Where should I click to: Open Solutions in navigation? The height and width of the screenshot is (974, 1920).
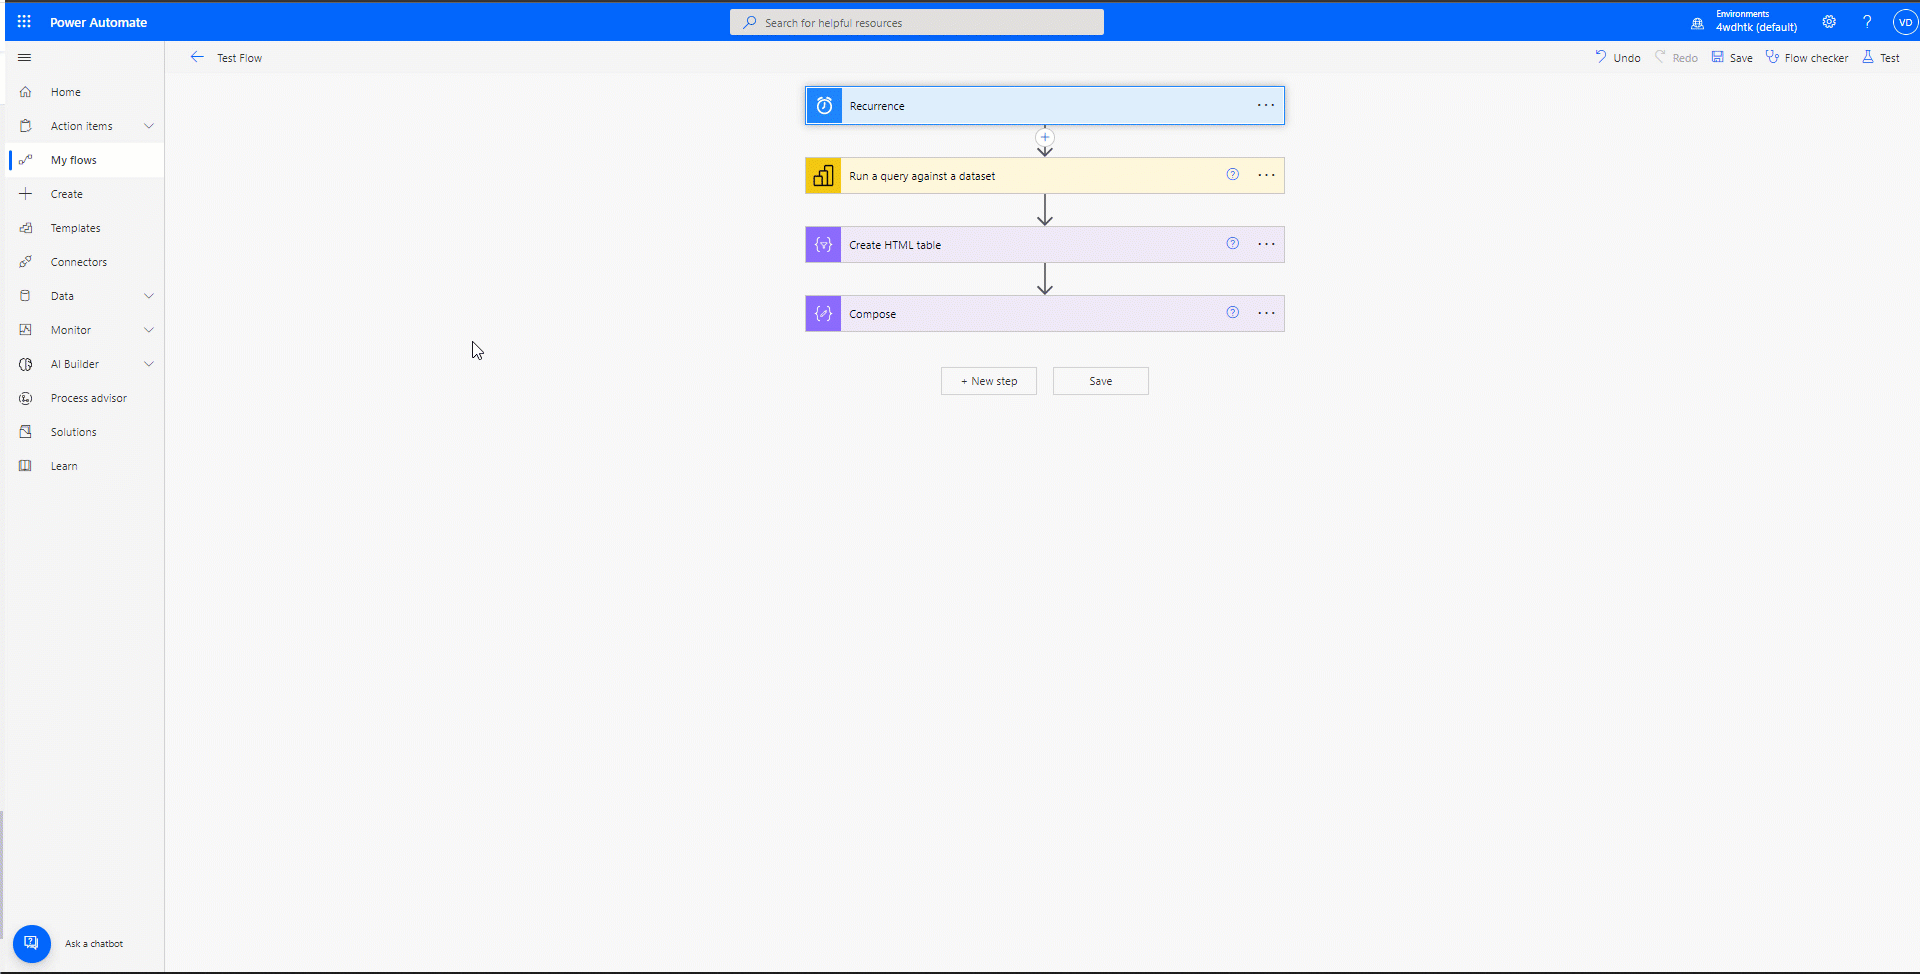pos(74,432)
